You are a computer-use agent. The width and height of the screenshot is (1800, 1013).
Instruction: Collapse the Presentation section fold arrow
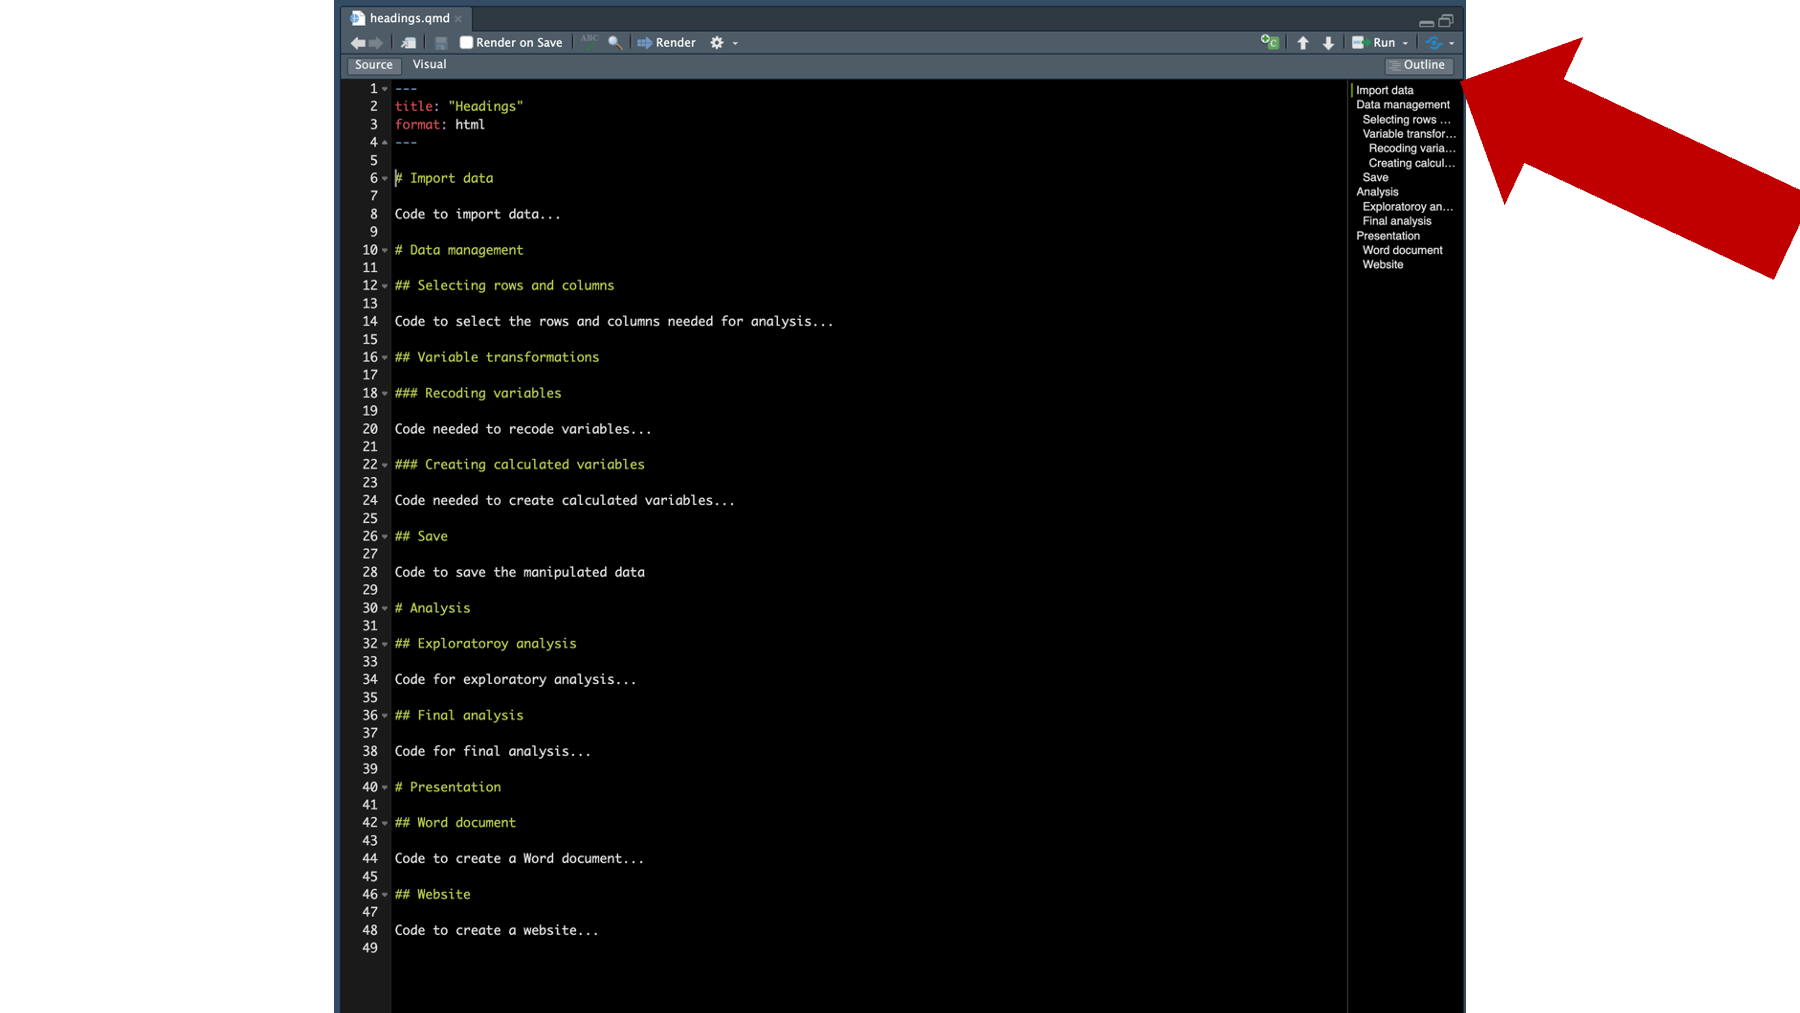(x=385, y=788)
